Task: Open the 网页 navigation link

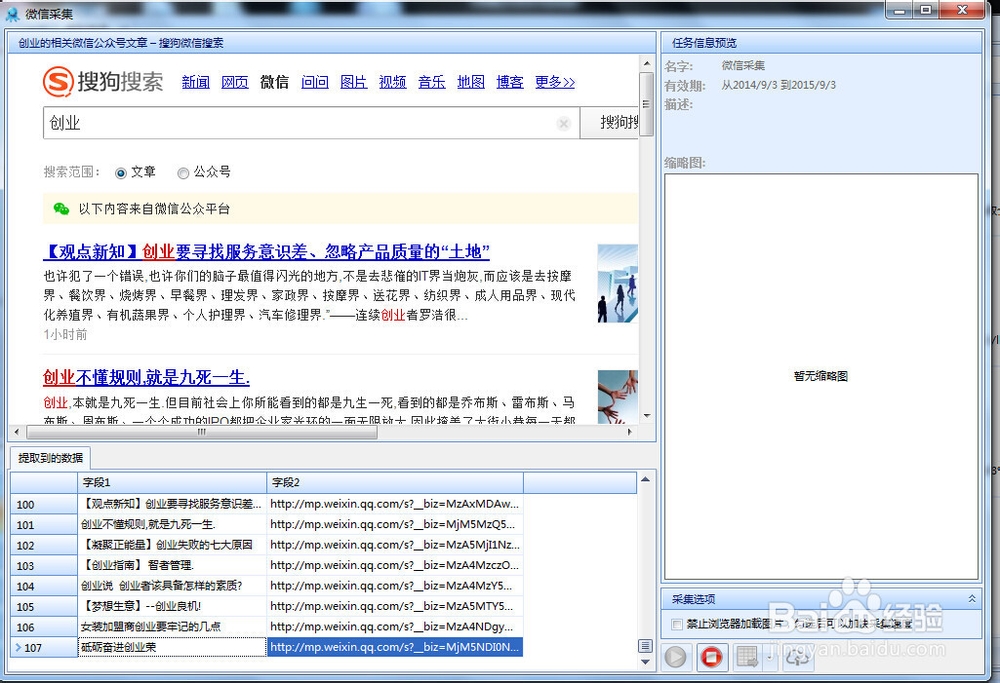Action: (235, 82)
